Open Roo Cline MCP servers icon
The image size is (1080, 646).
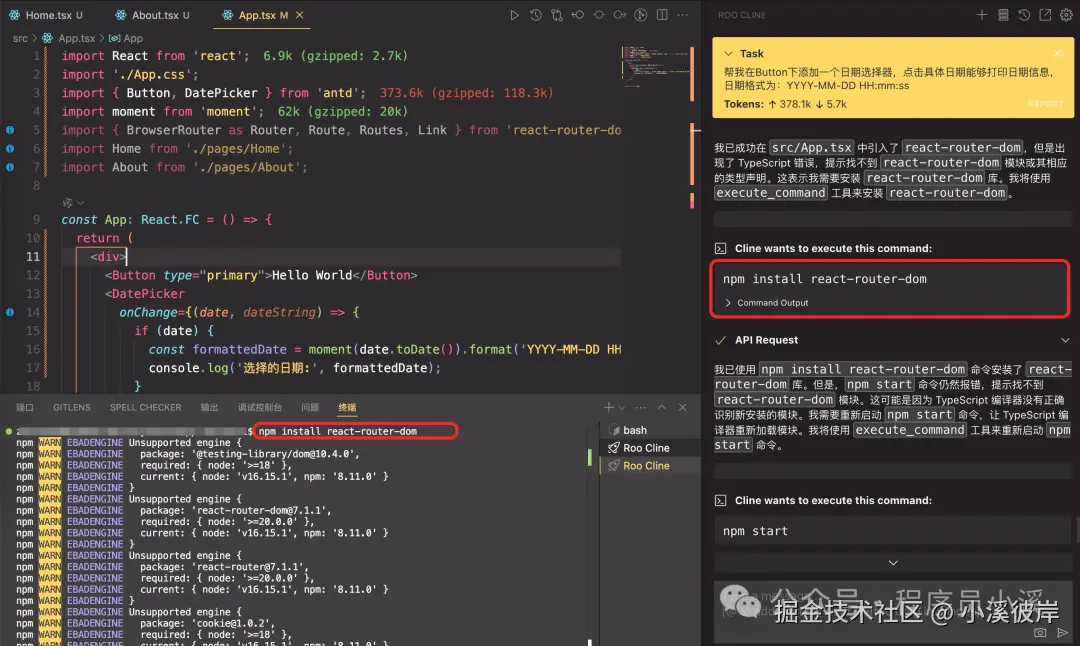pyautogui.click(x=1003, y=15)
